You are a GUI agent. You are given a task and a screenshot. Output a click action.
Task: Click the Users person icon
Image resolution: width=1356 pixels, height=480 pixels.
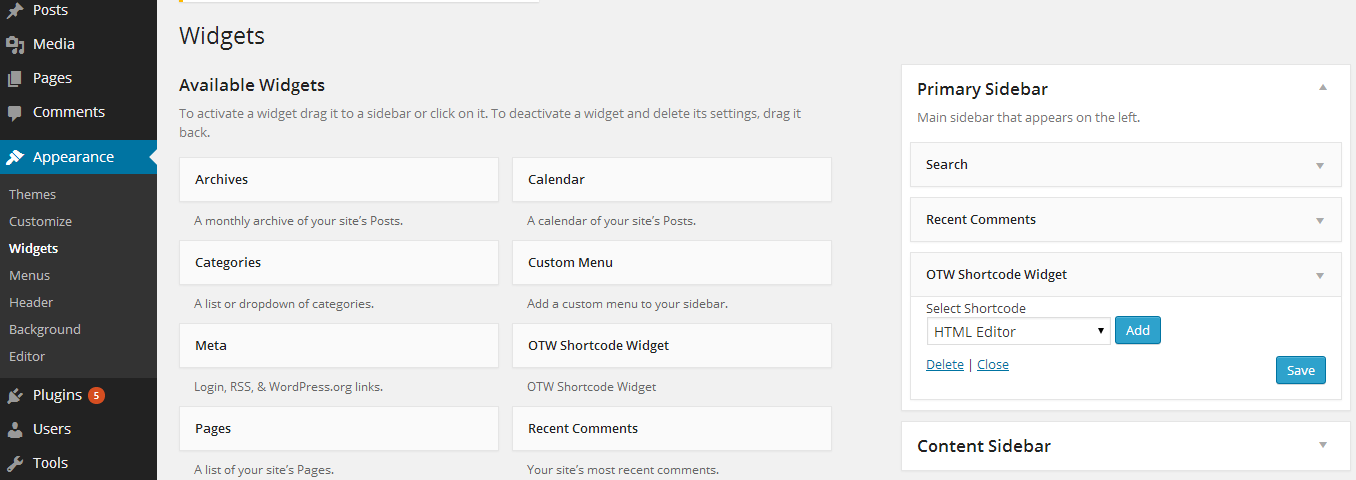coord(15,429)
